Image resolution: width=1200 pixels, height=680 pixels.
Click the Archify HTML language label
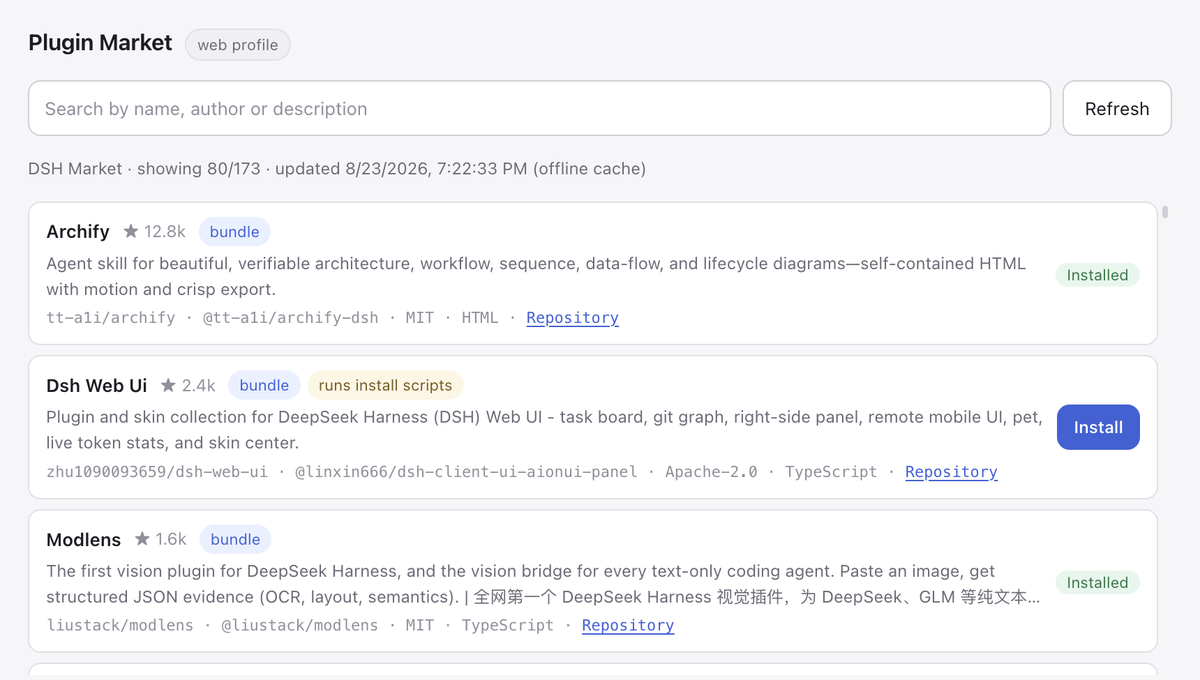pos(480,318)
